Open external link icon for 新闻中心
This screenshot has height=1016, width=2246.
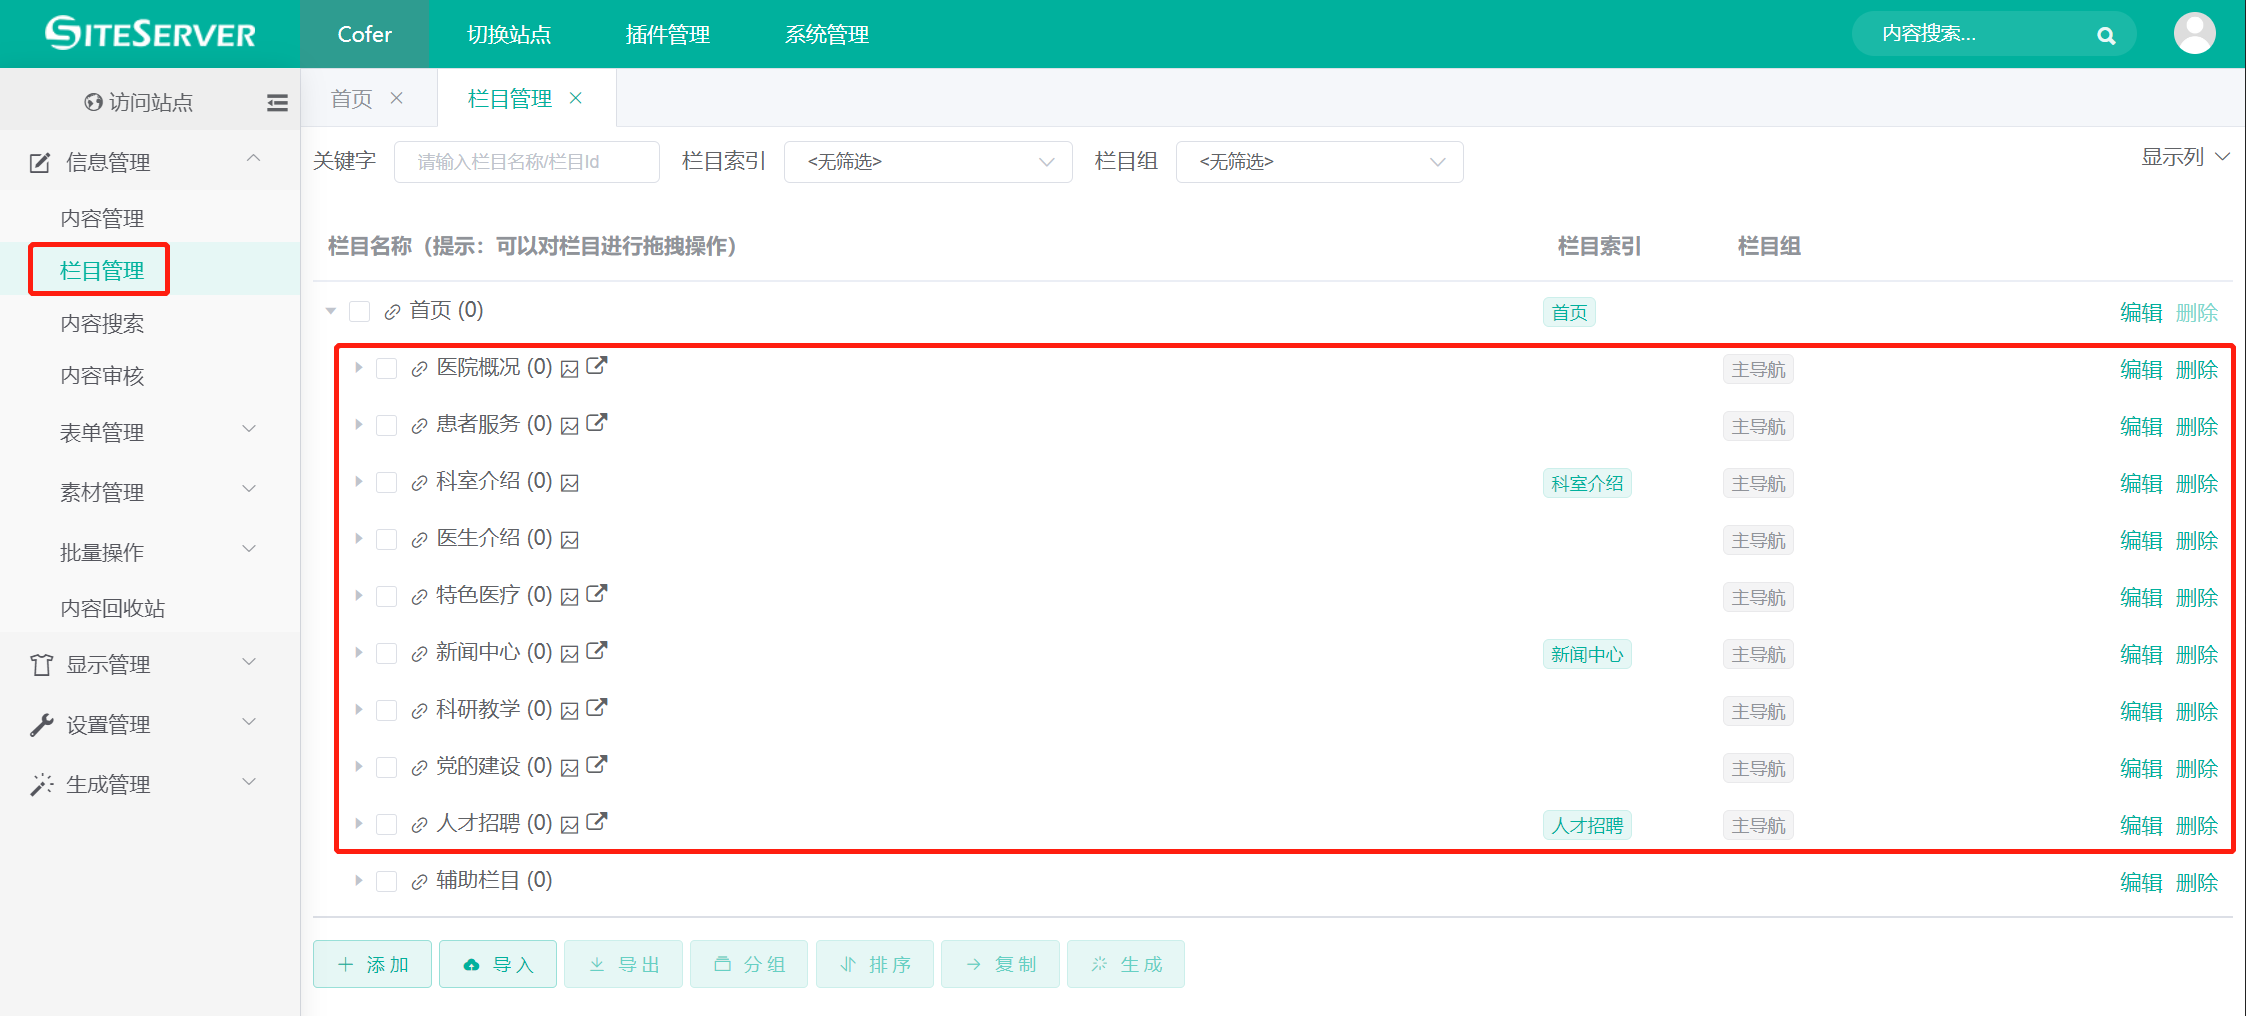click(x=596, y=651)
